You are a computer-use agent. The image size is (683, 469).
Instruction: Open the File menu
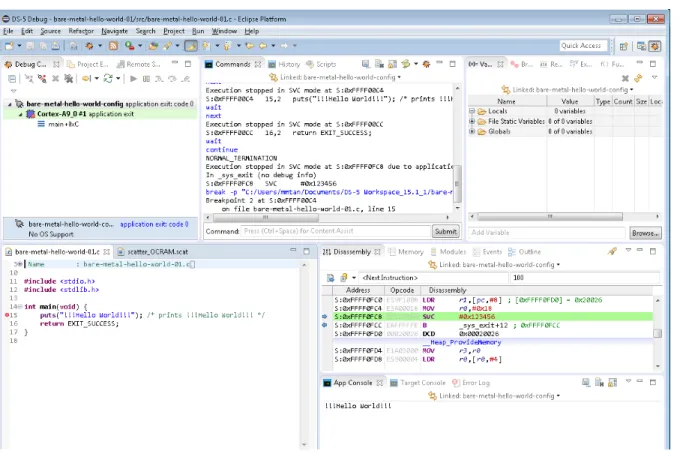[8, 31]
